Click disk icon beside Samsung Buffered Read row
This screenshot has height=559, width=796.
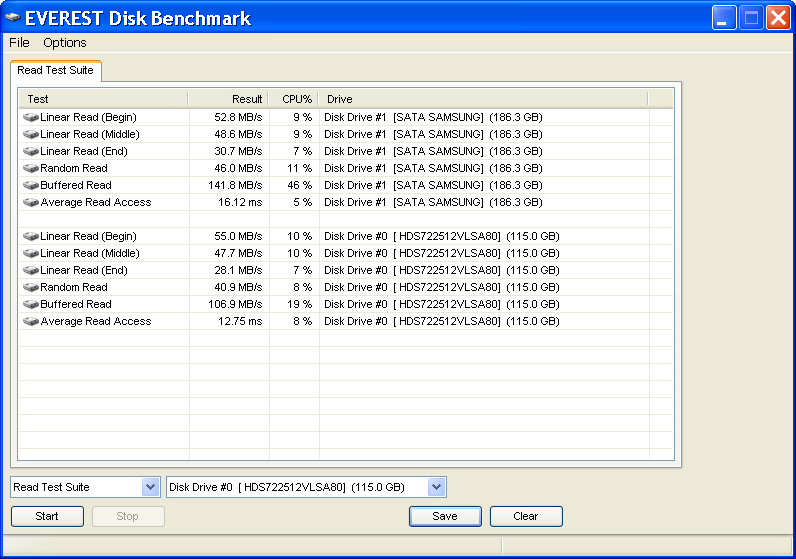31,186
